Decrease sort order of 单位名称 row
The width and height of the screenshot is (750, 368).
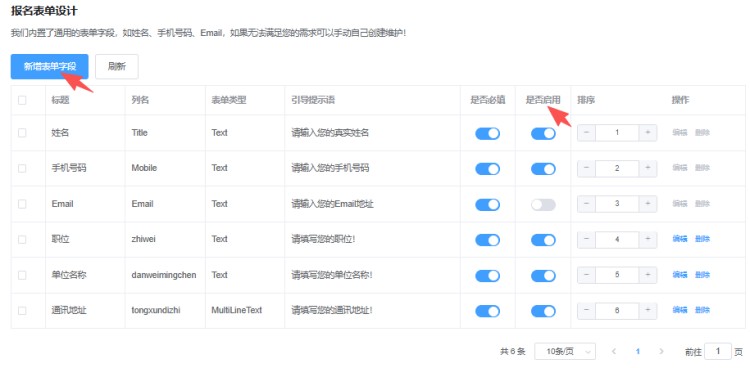pyautogui.click(x=586, y=275)
